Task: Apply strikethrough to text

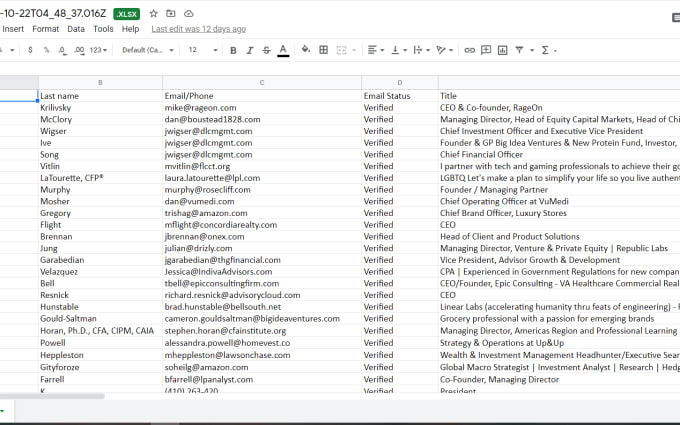Action: point(266,50)
